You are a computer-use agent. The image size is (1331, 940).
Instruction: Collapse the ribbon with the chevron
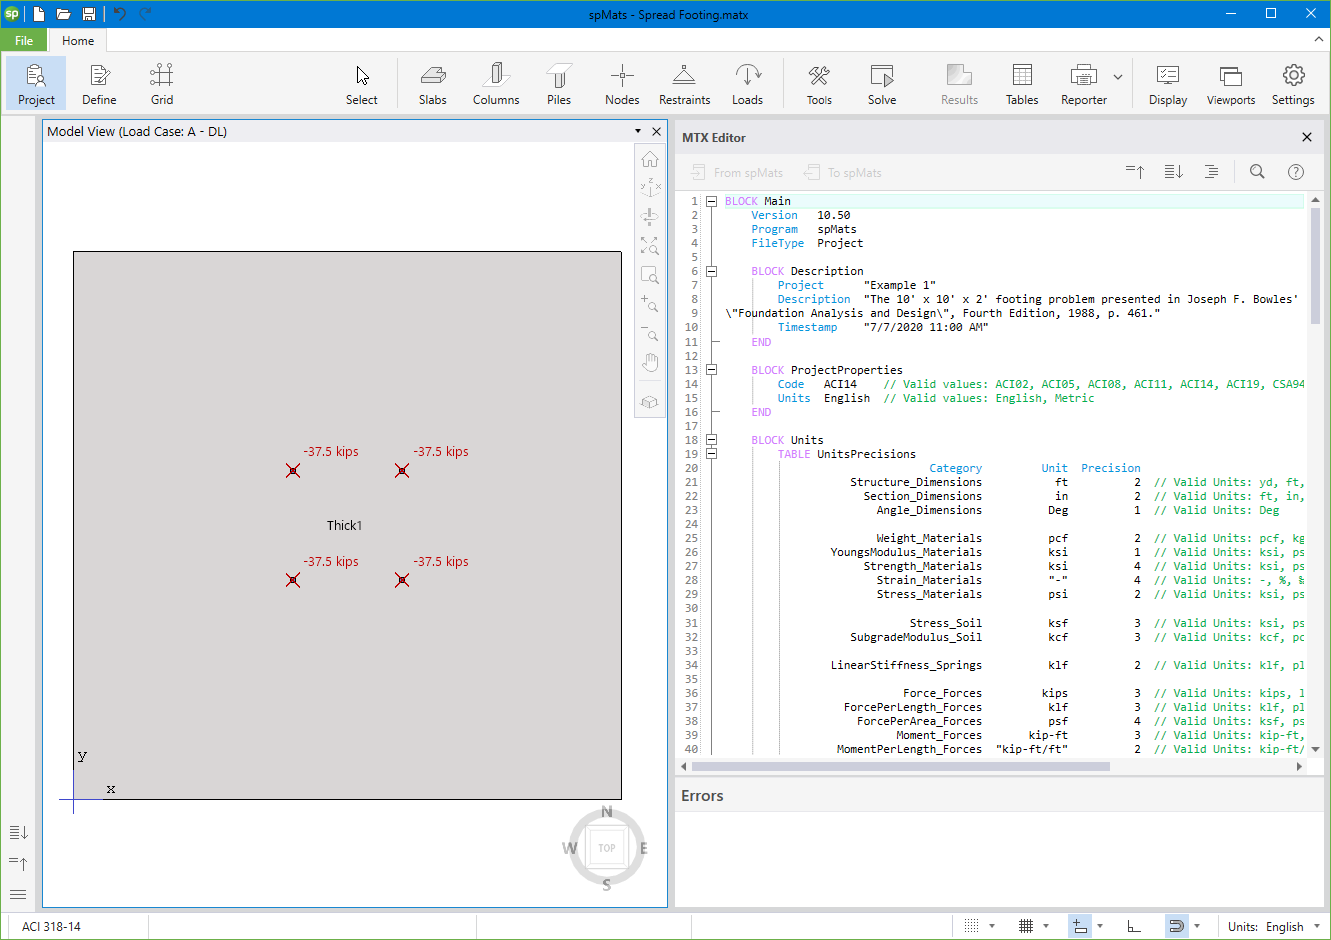coord(1319,40)
